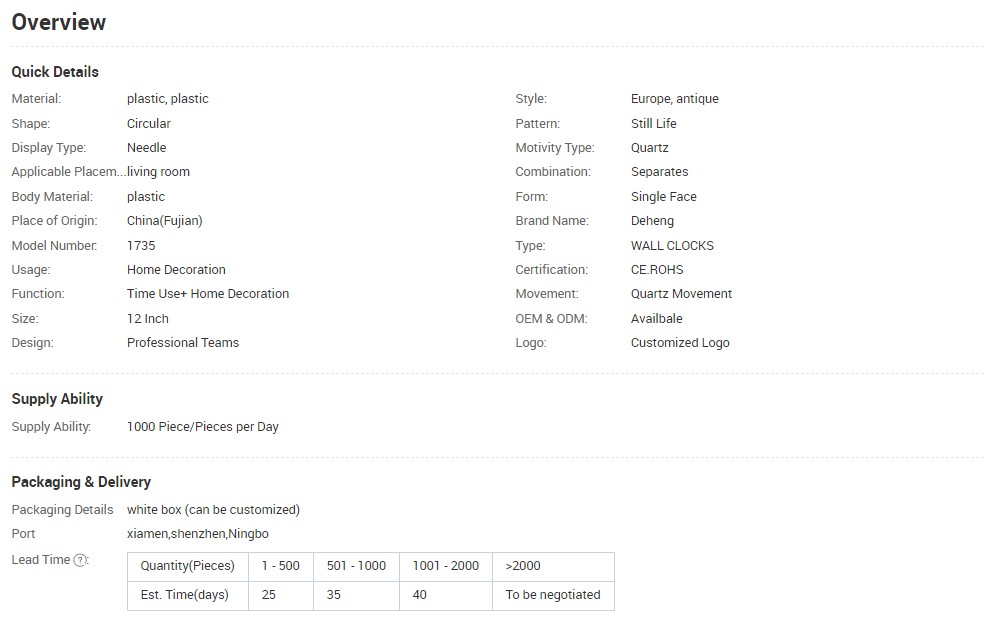Click the Brand Name value Deheng
Viewport: 996px width, 629px height.
point(652,221)
